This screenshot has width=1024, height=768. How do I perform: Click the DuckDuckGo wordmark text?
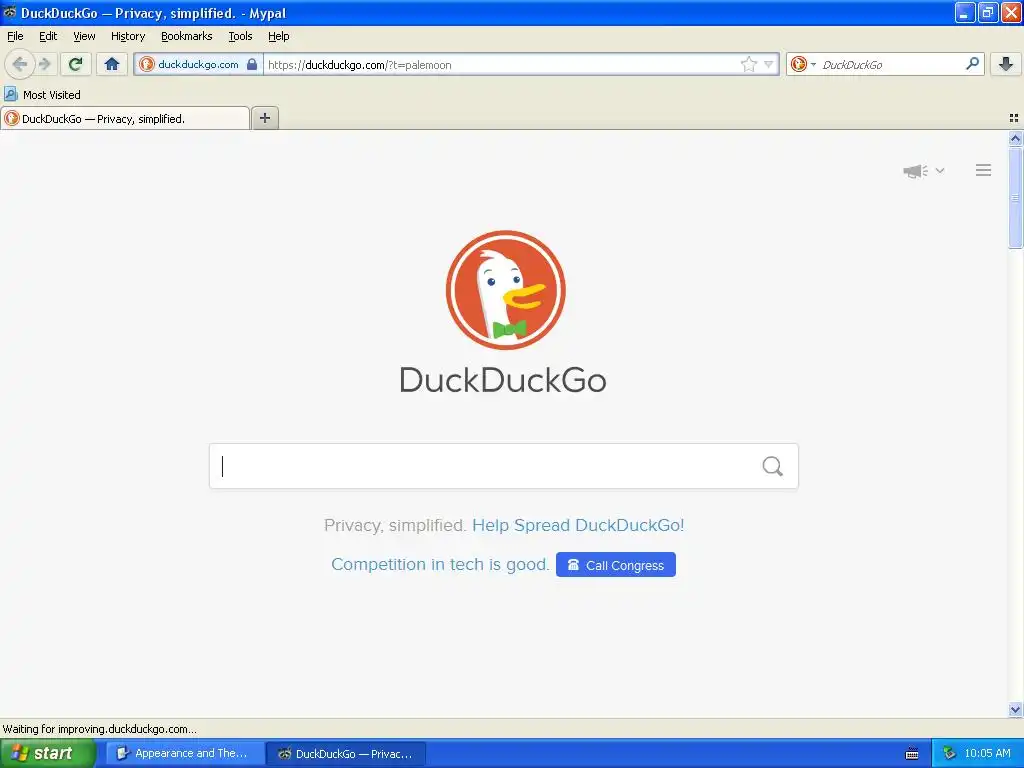click(503, 380)
